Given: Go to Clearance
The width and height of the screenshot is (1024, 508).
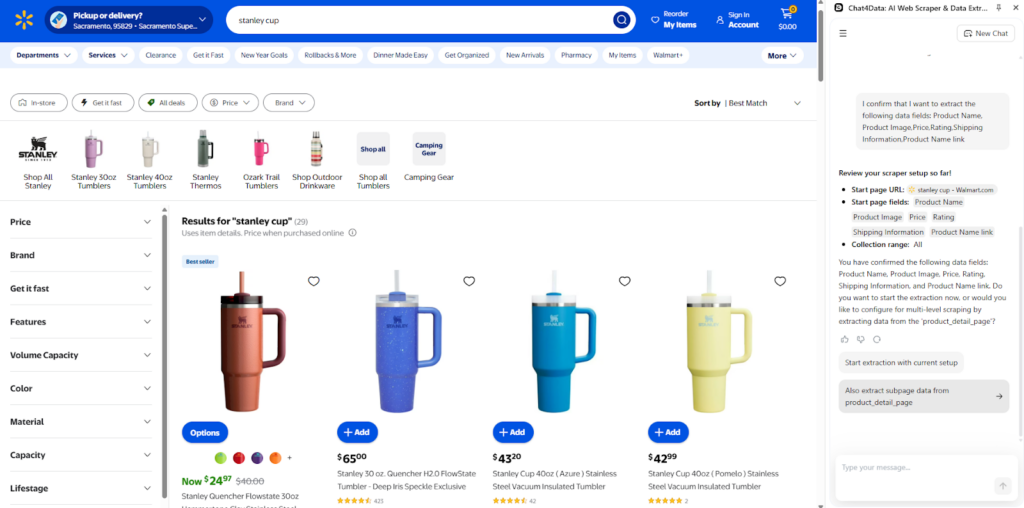Looking at the screenshot, I should [x=161, y=56].
